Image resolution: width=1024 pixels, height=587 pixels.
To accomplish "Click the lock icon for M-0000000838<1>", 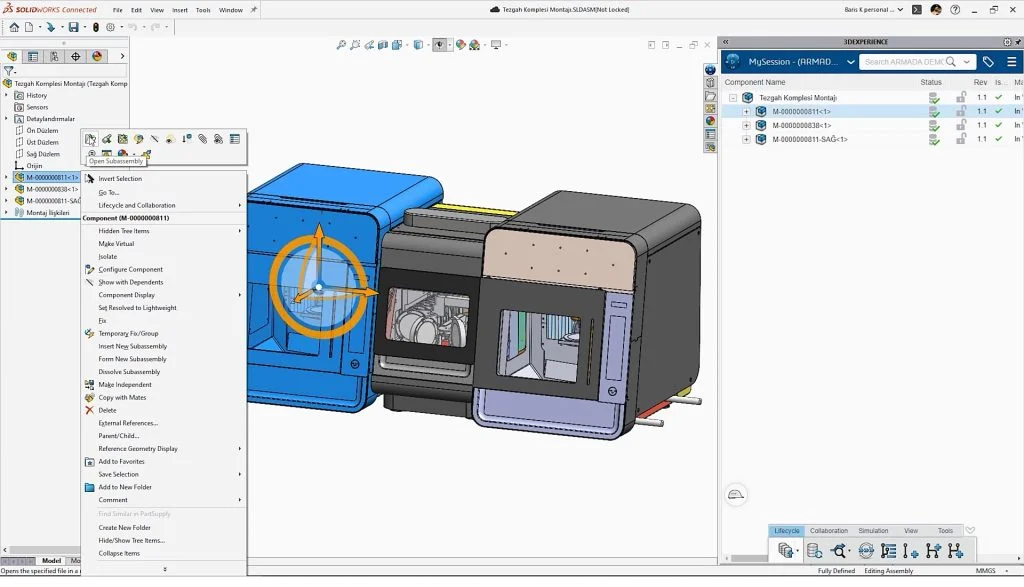I will [x=961, y=126].
